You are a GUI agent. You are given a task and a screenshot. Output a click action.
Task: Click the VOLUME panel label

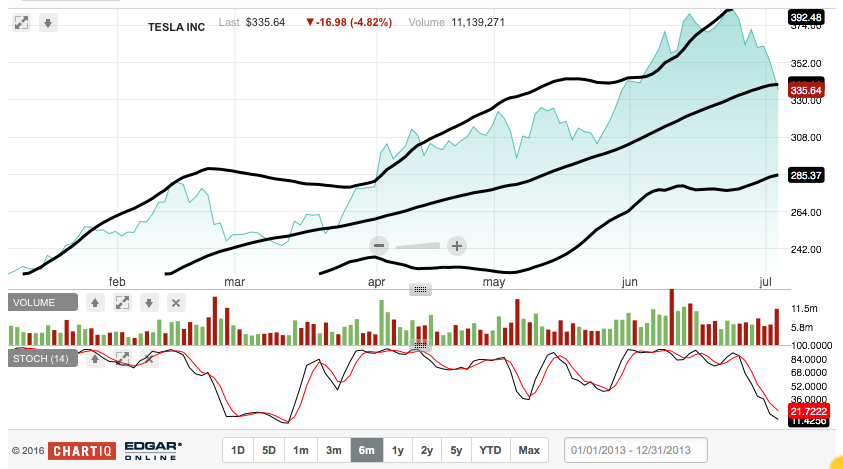42,302
